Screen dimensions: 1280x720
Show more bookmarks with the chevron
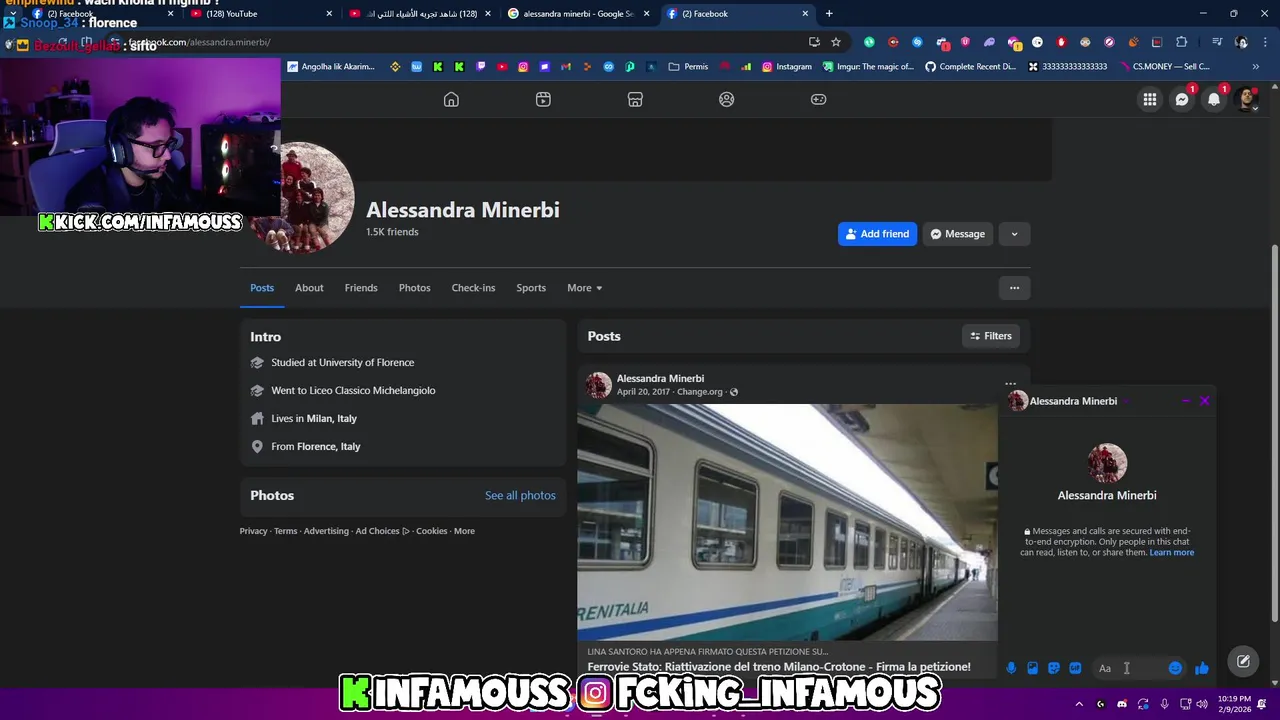click(1256, 67)
